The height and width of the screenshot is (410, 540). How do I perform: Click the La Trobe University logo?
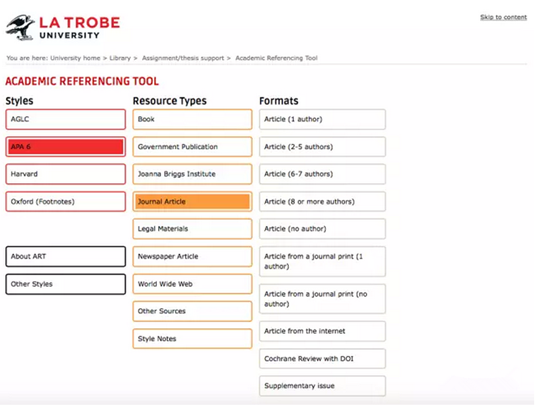[63, 28]
